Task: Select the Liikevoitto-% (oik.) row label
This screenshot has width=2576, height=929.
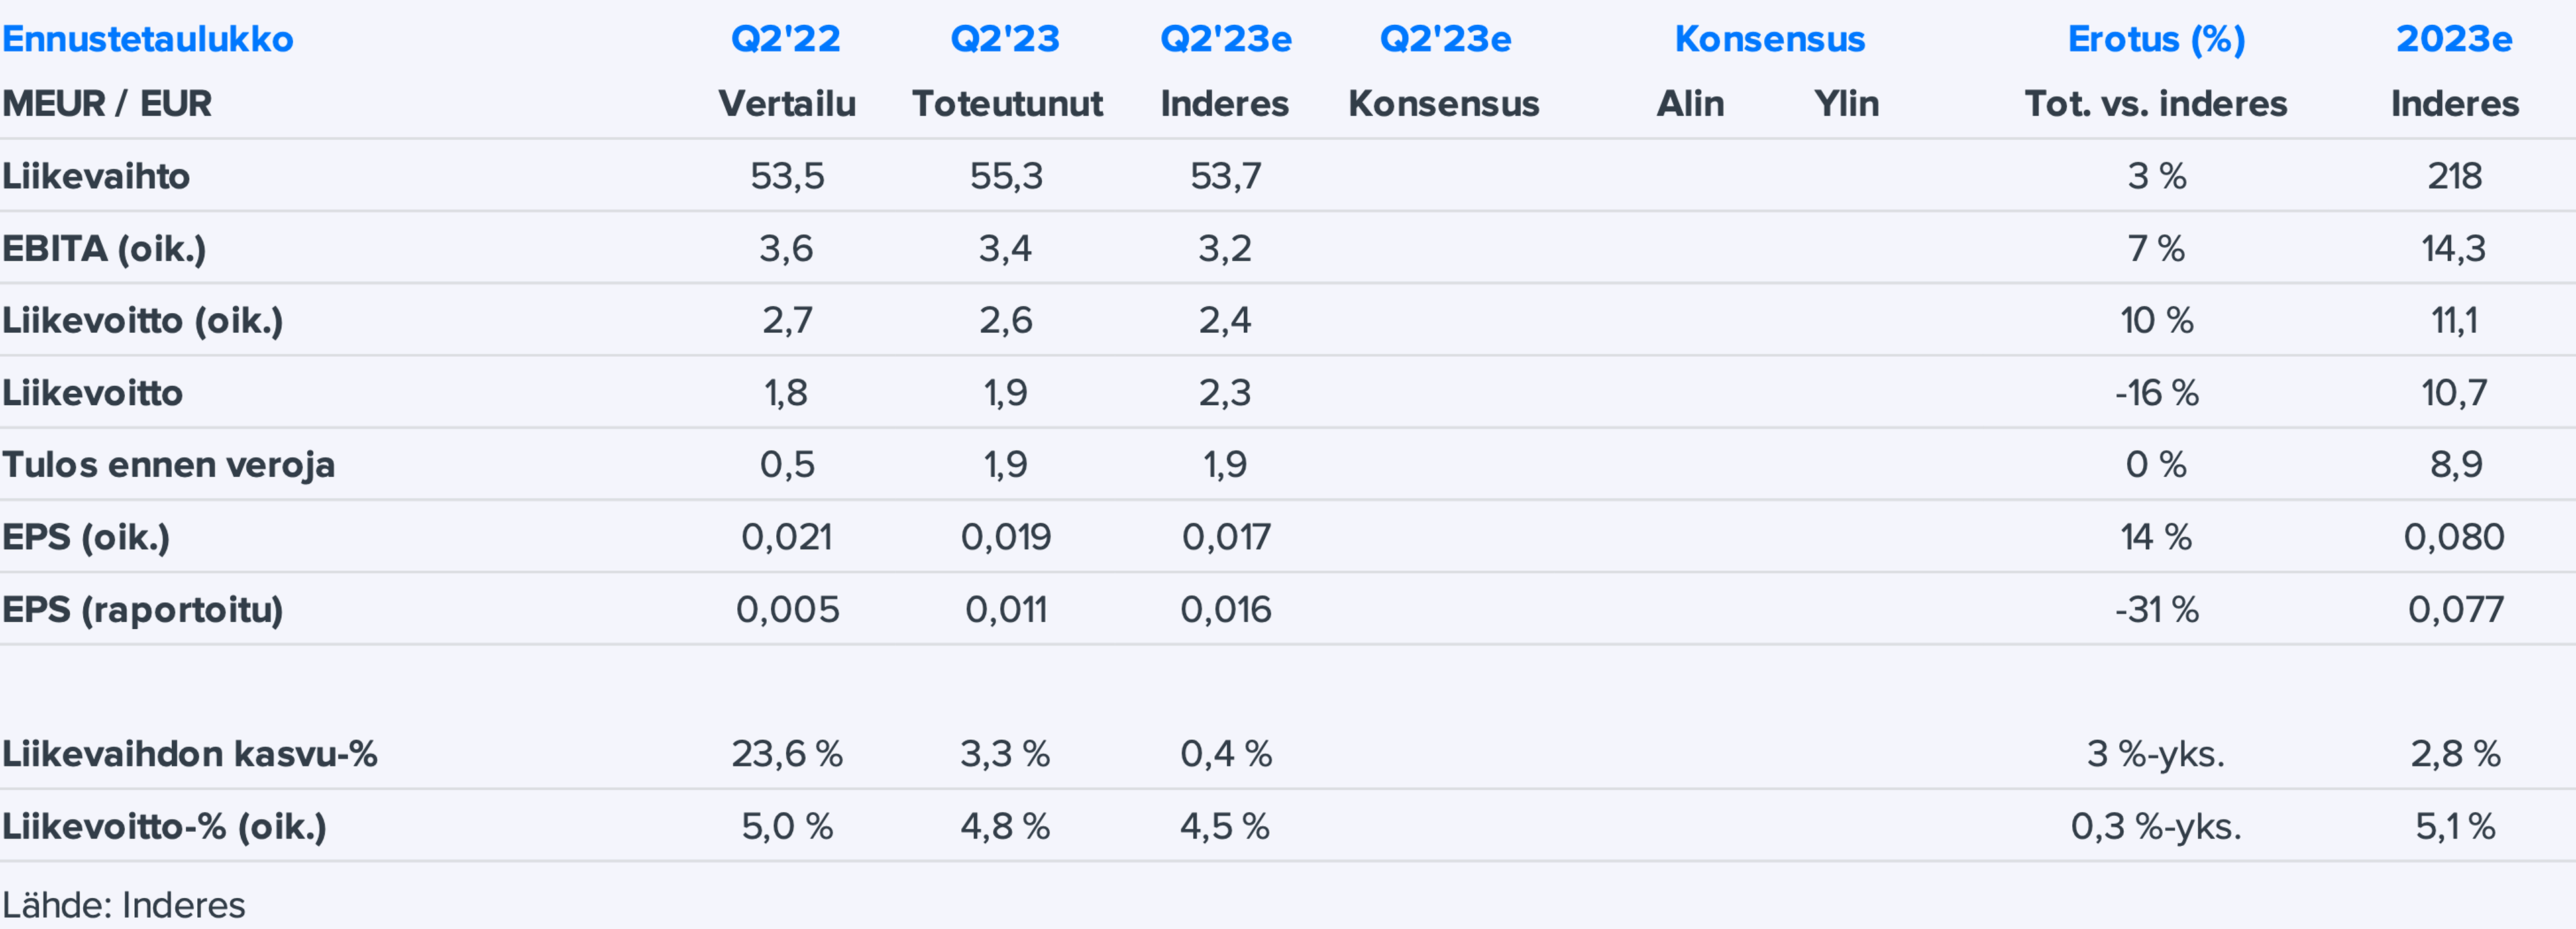Action: pos(164,826)
